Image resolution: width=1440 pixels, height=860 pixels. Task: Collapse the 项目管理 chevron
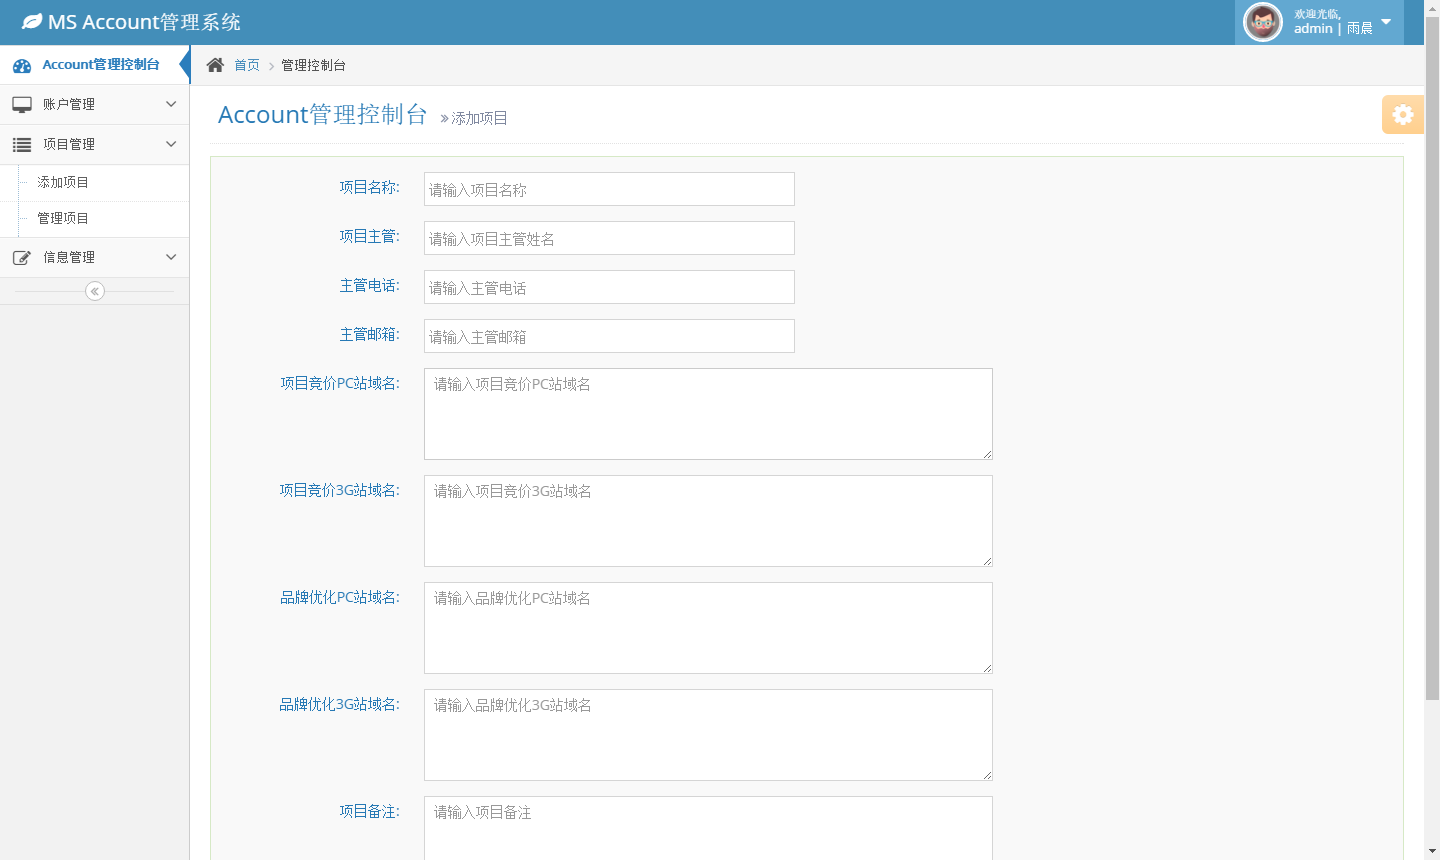tap(171, 144)
